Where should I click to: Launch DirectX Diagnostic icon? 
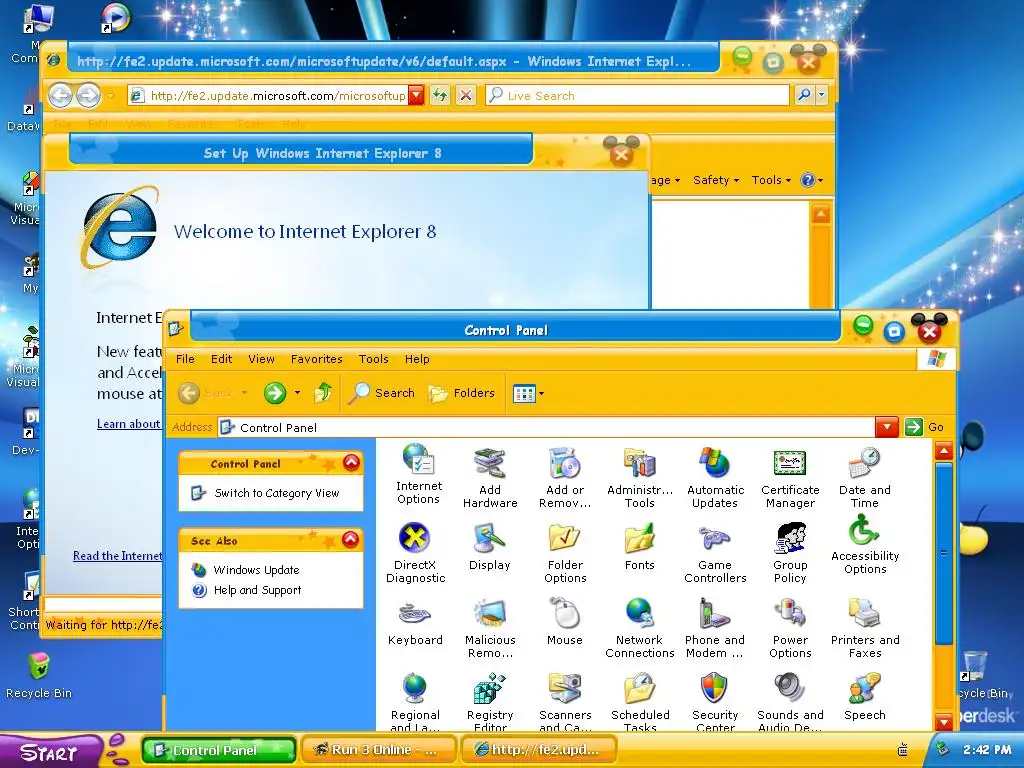click(x=415, y=552)
